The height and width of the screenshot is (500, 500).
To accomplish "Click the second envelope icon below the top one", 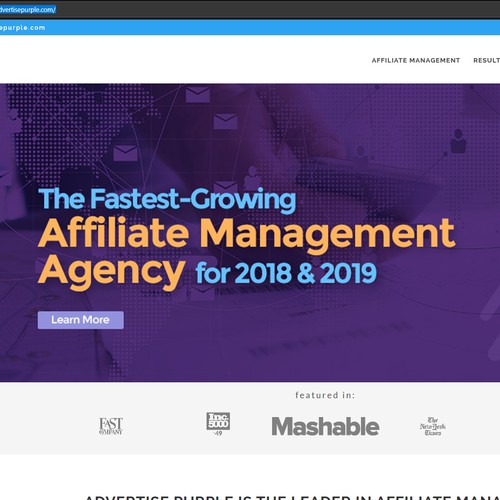I will pos(225,121).
